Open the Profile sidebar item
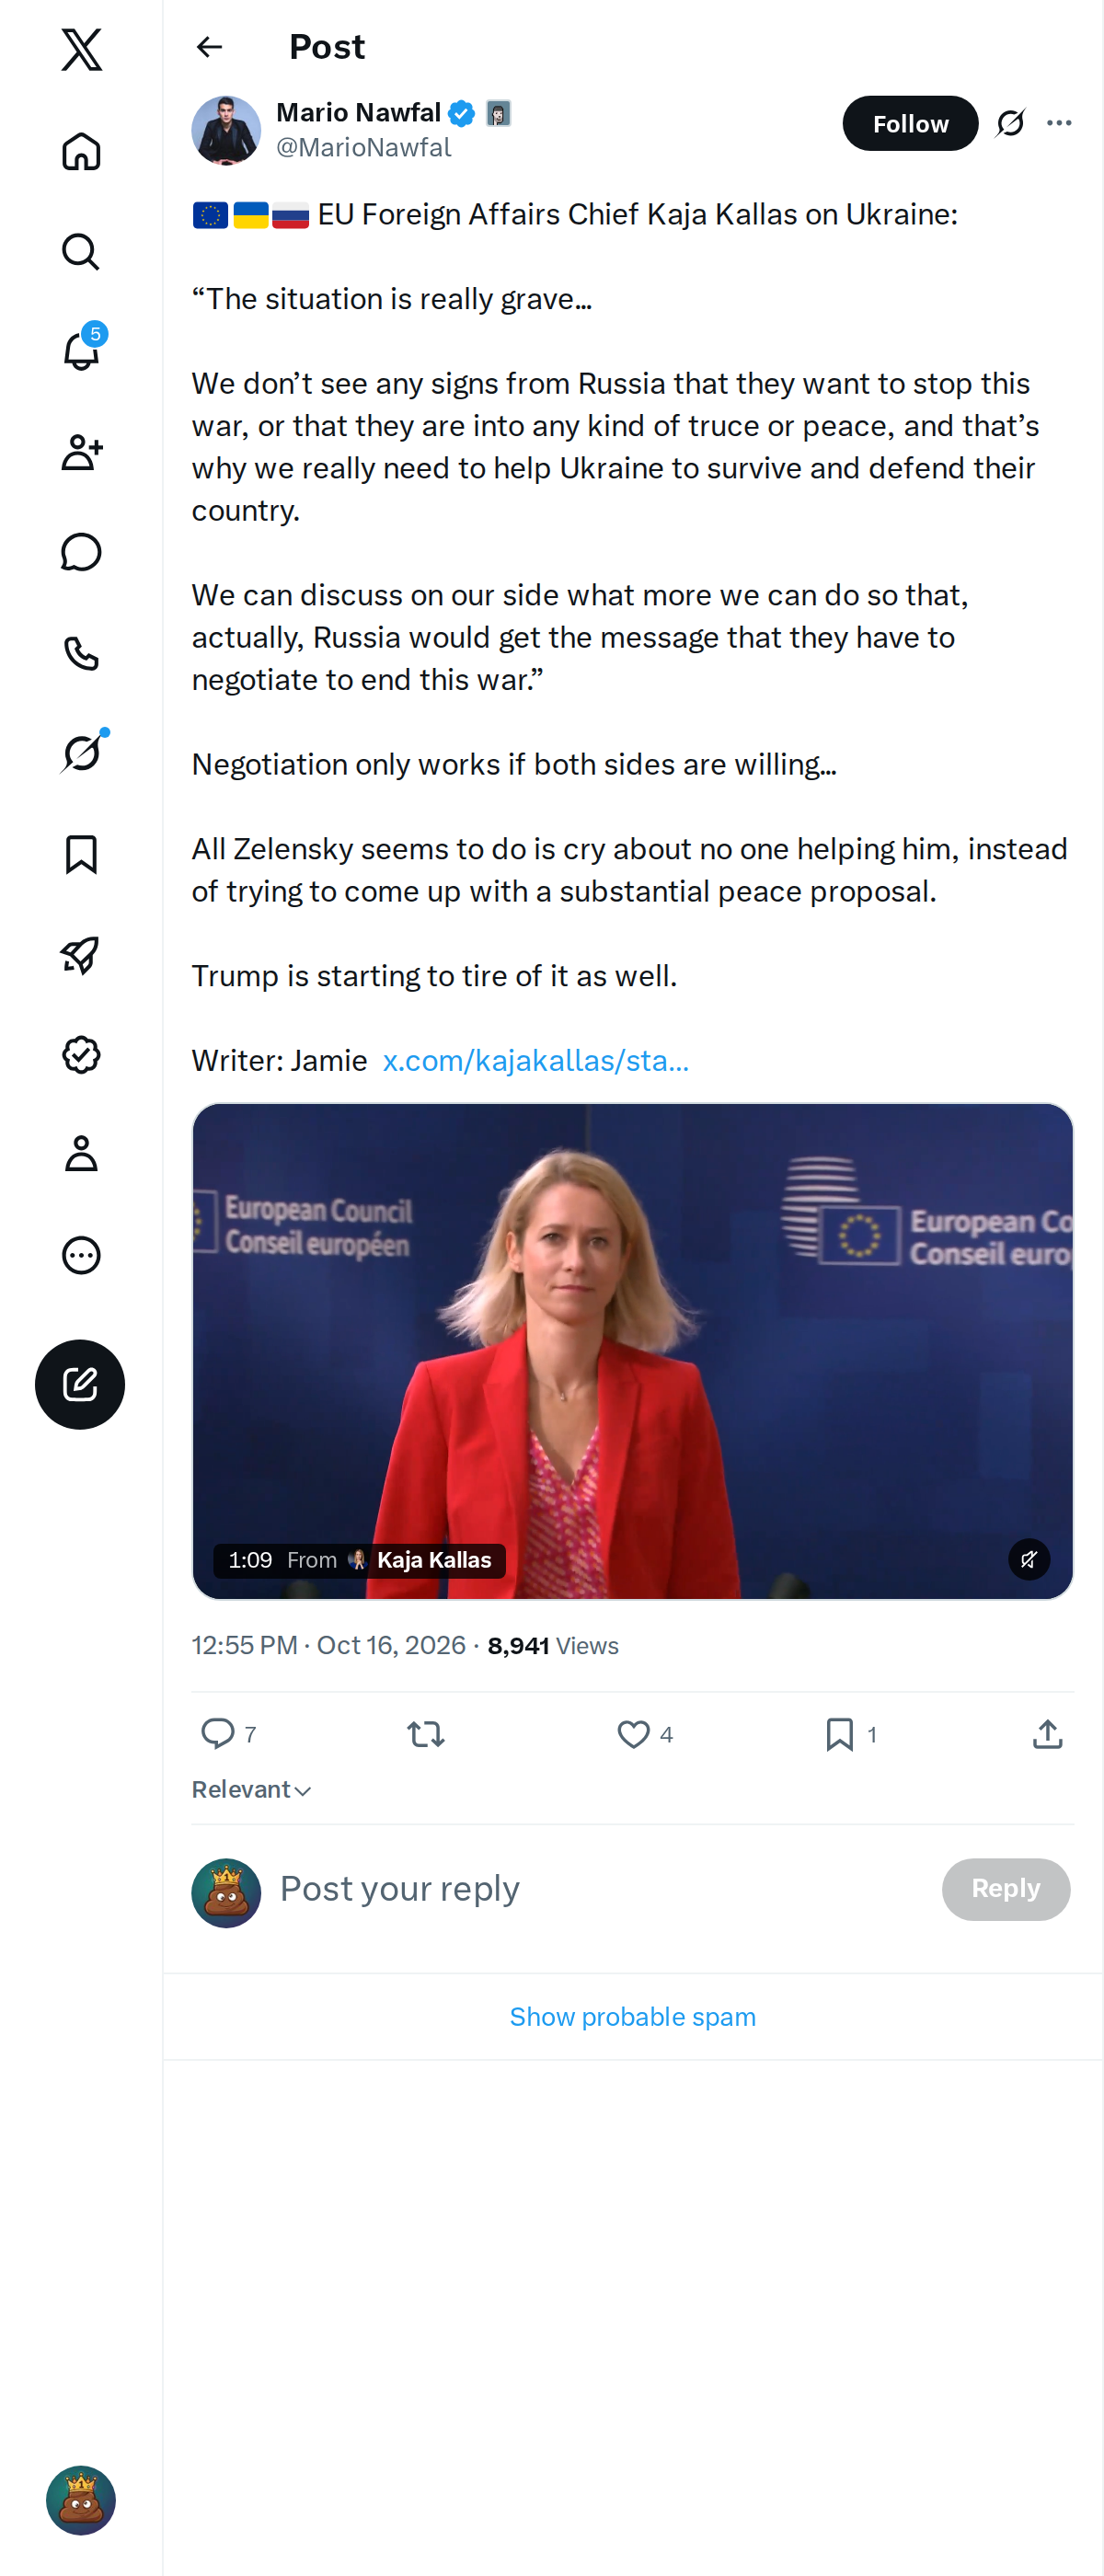This screenshot has height=2576, width=1104. (81, 1153)
